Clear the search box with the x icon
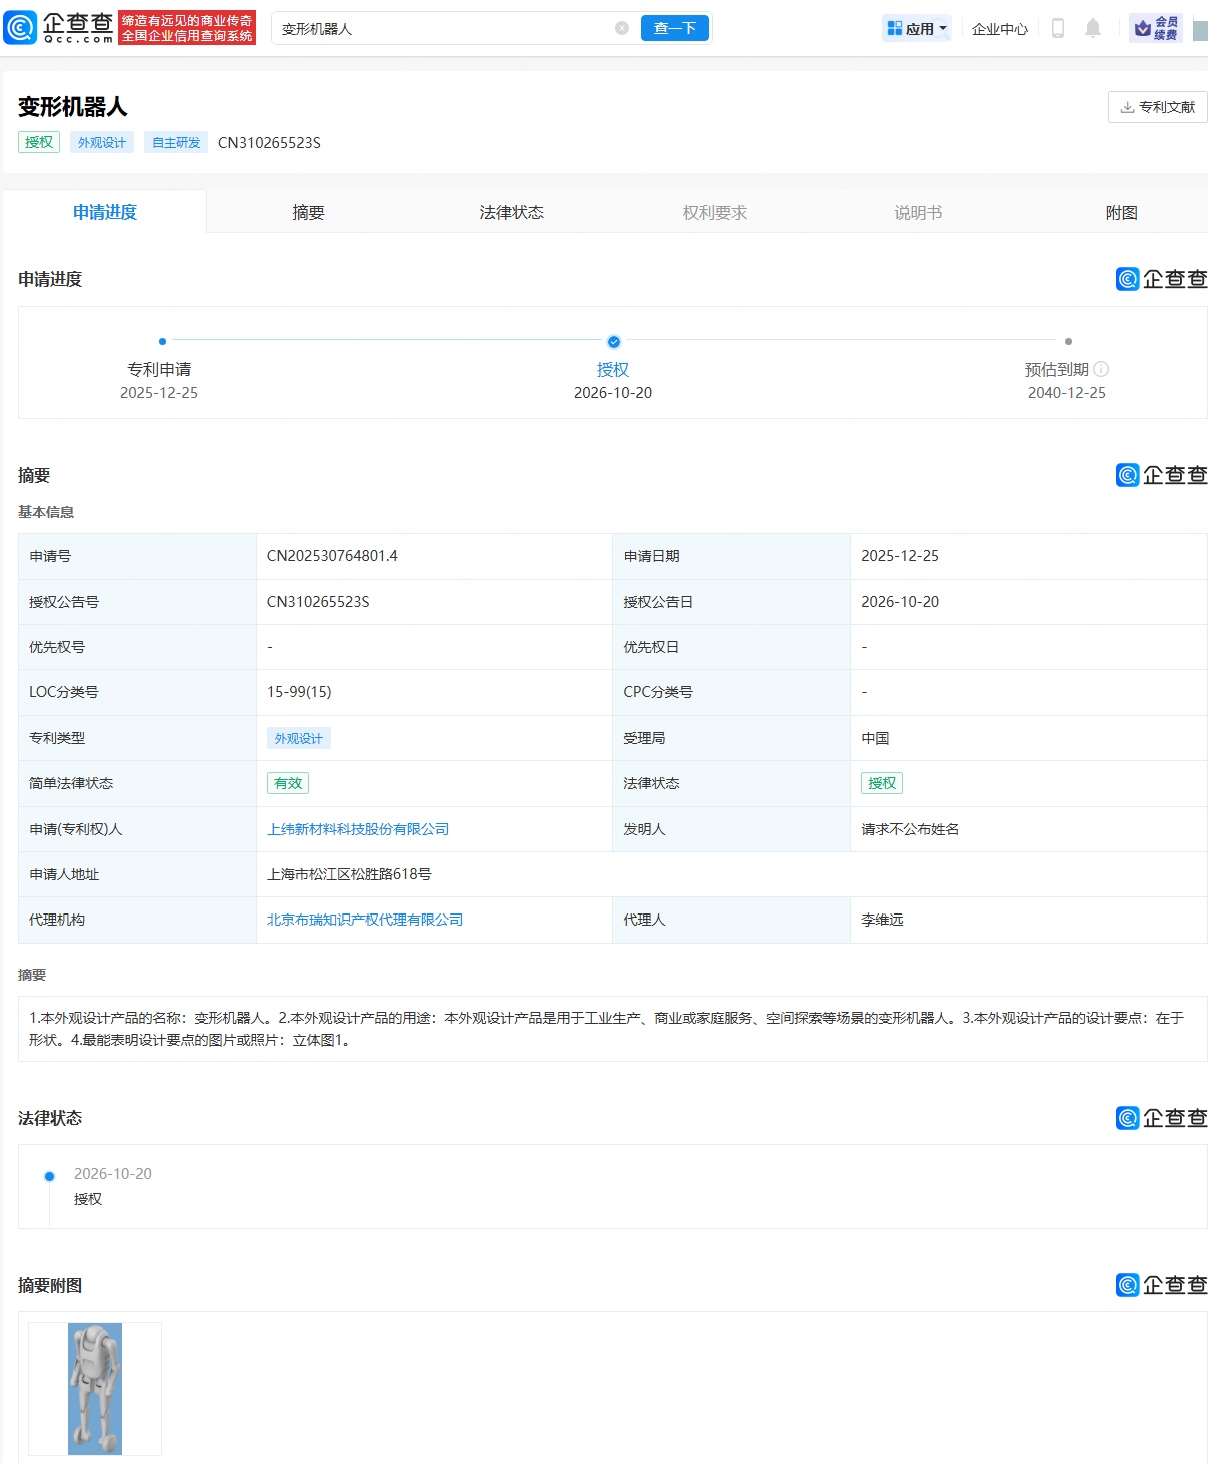 click(x=622, y=28)
